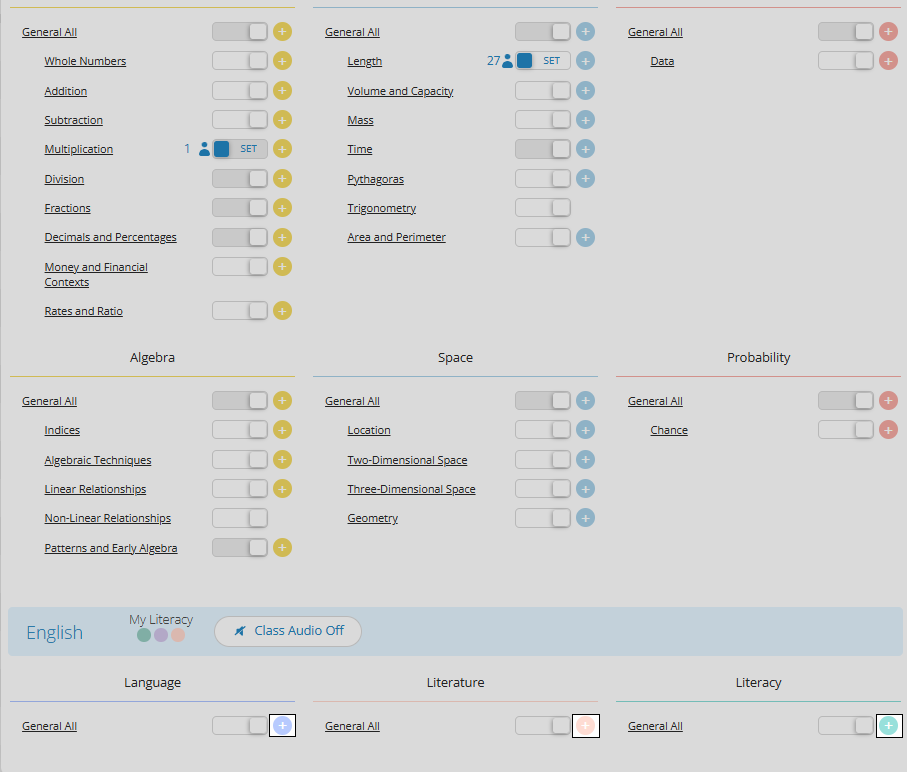The image size is (907, 772).
Task: Click the yellow plus icon beside Multiplication
Action: pyautogui.click(x=282, y=149)
